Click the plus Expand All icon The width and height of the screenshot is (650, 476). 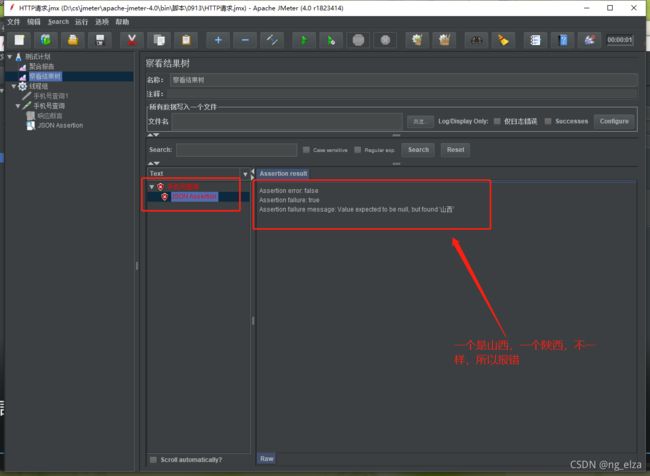click(218, 40)
